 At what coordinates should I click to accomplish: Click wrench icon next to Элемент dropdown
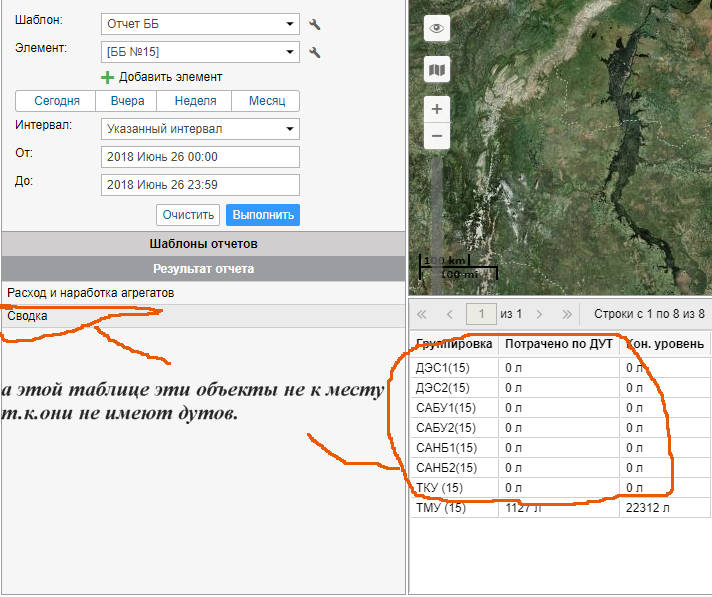315,52
